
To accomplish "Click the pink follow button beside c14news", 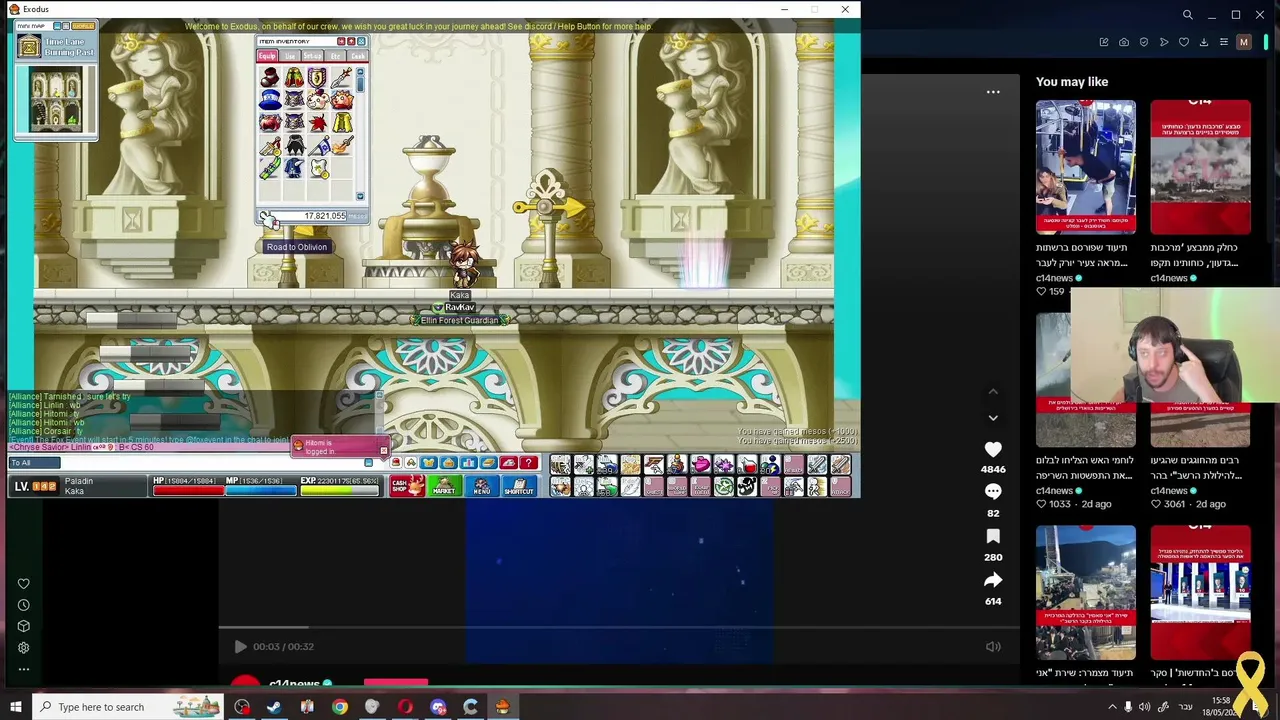I will coord(396,683).
